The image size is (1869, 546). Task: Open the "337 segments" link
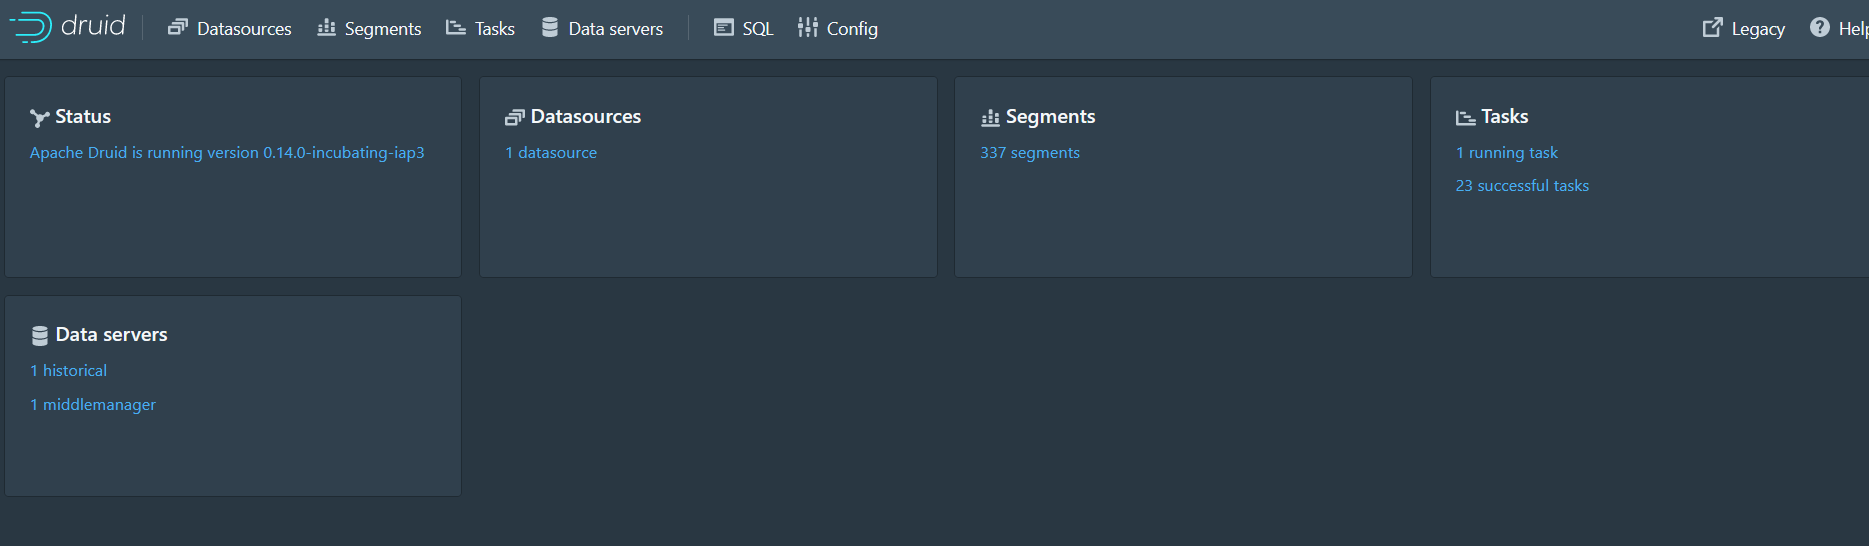[1030, 153]
